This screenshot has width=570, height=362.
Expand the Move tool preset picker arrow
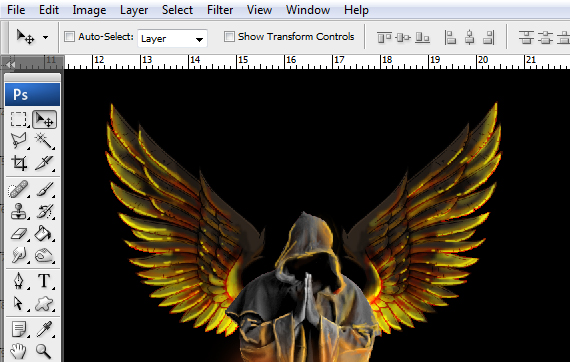tap(45, 37)
